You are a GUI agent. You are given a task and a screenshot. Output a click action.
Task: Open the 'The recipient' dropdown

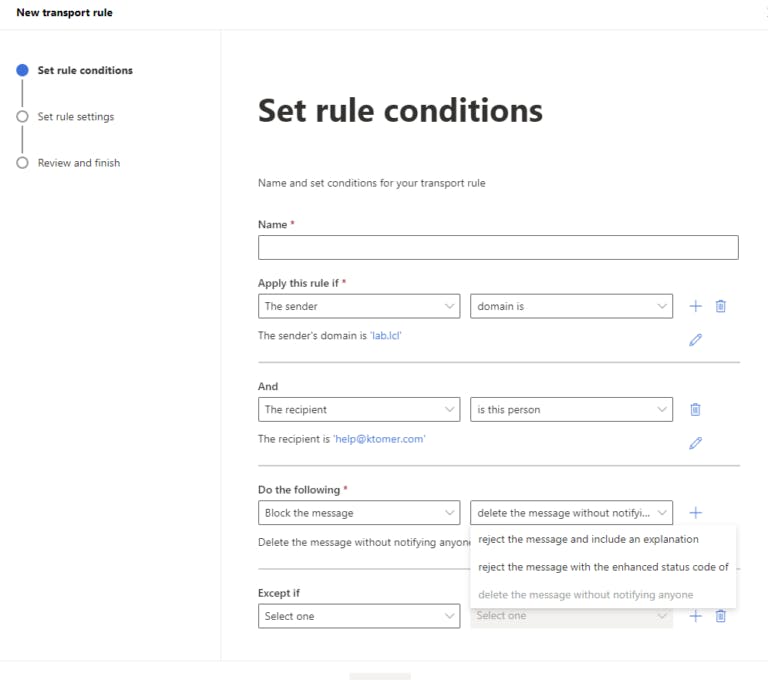click(359, 409)
